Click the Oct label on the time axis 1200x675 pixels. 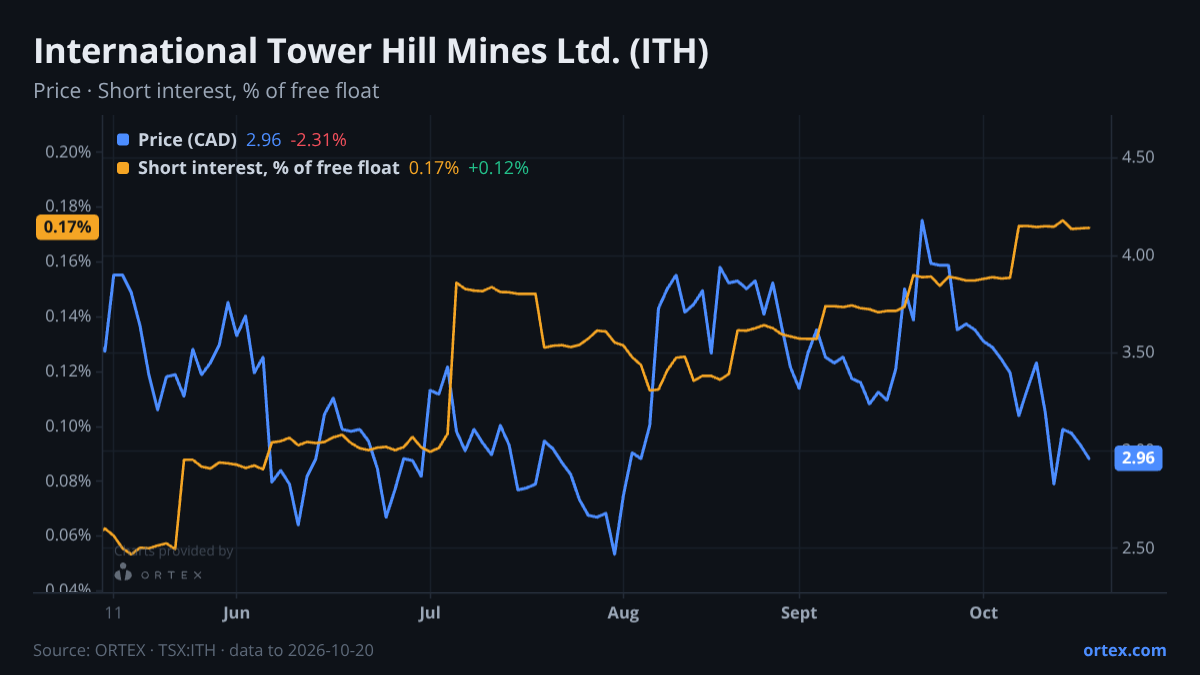(x=984, y=612)
